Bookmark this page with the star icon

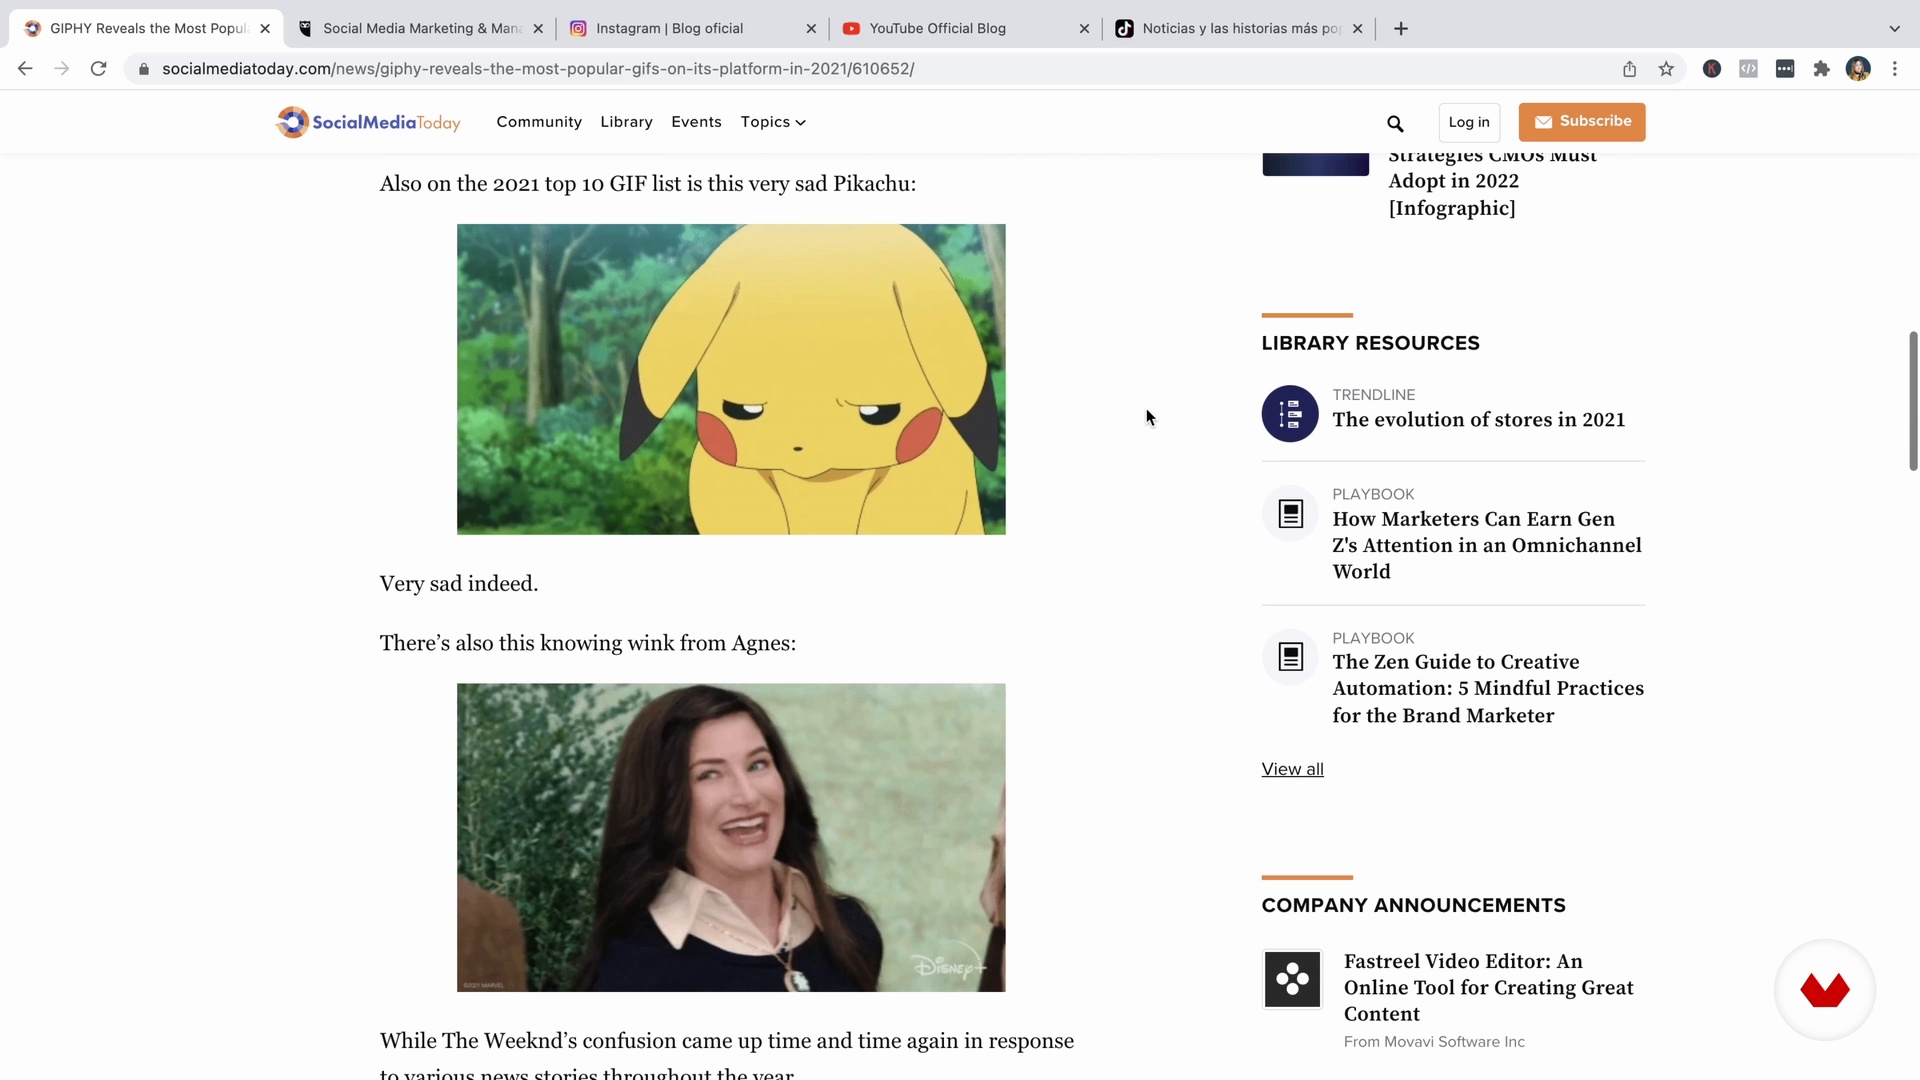1666,69
